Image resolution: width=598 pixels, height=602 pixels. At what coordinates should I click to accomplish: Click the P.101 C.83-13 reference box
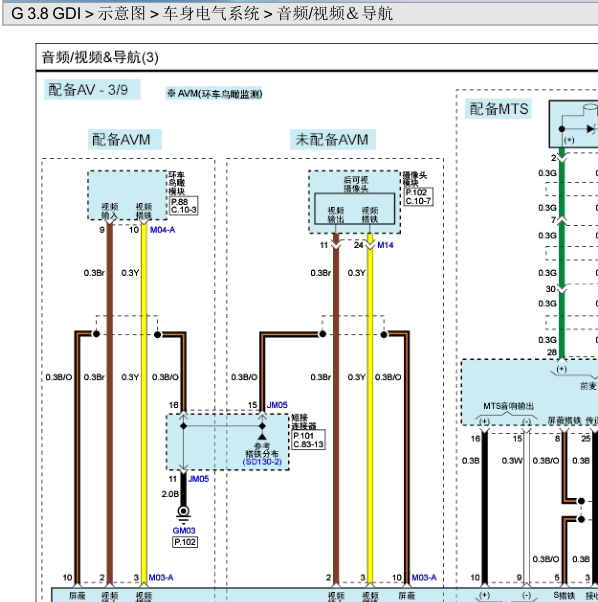[308, 440]
